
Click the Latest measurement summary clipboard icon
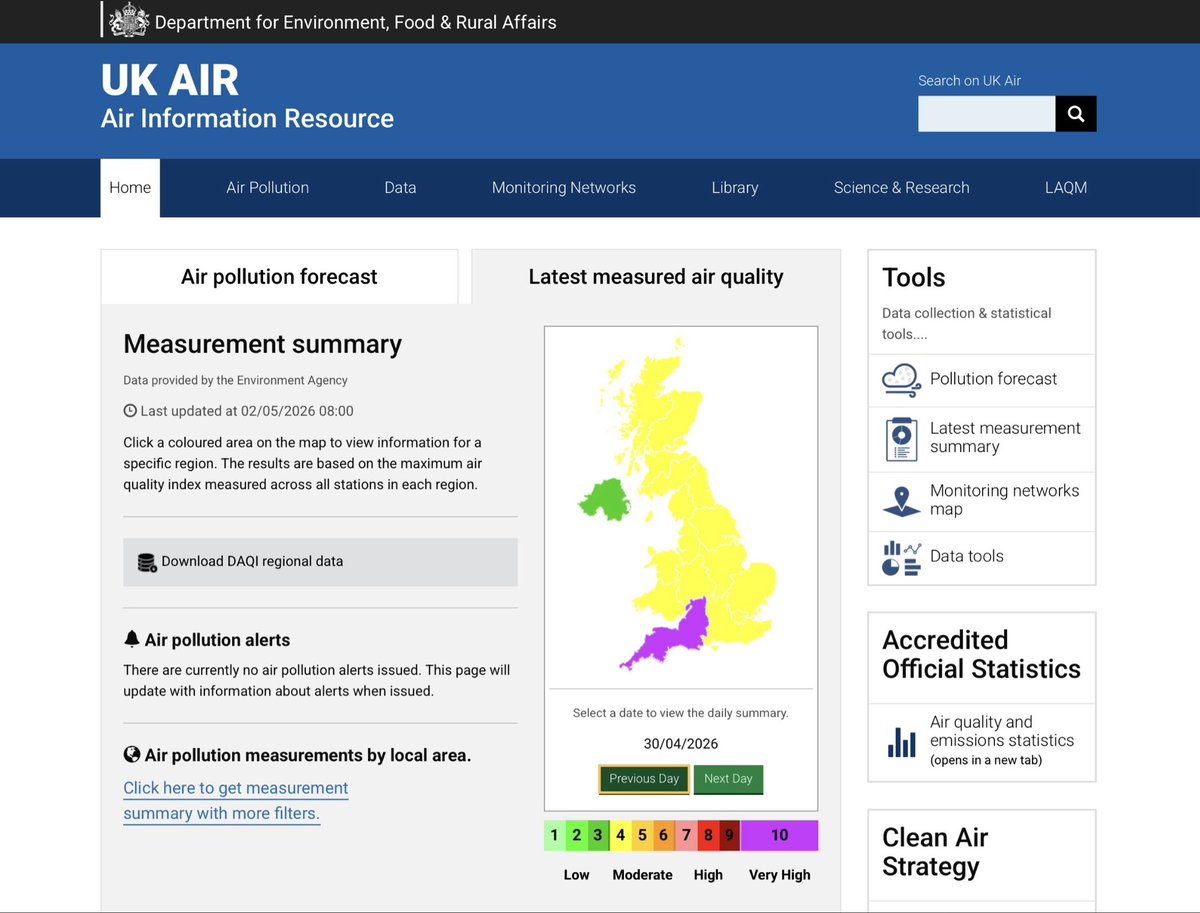click(901, 438)
